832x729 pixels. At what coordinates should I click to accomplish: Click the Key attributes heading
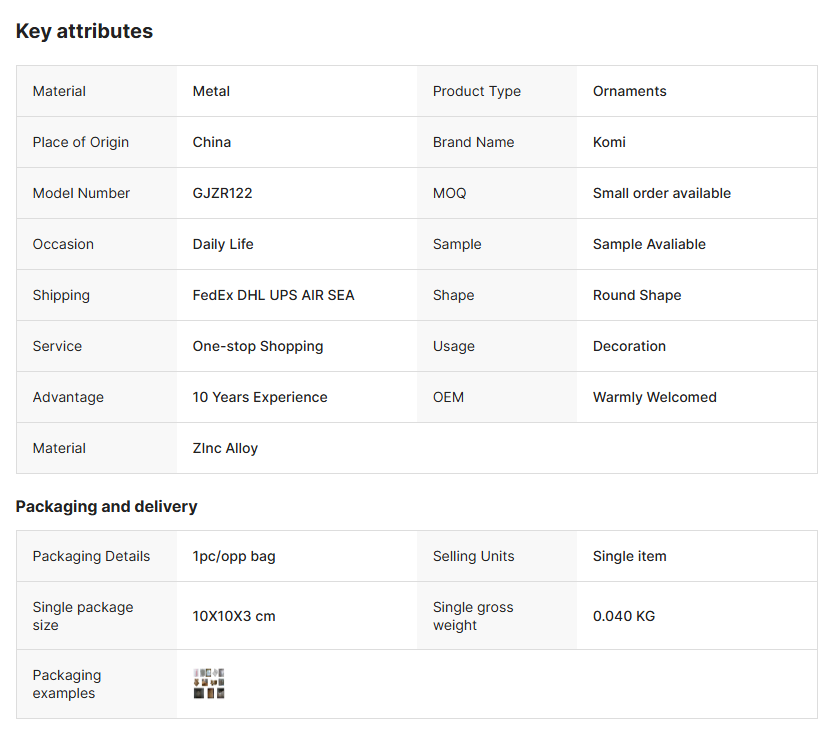tap(84, 31)
